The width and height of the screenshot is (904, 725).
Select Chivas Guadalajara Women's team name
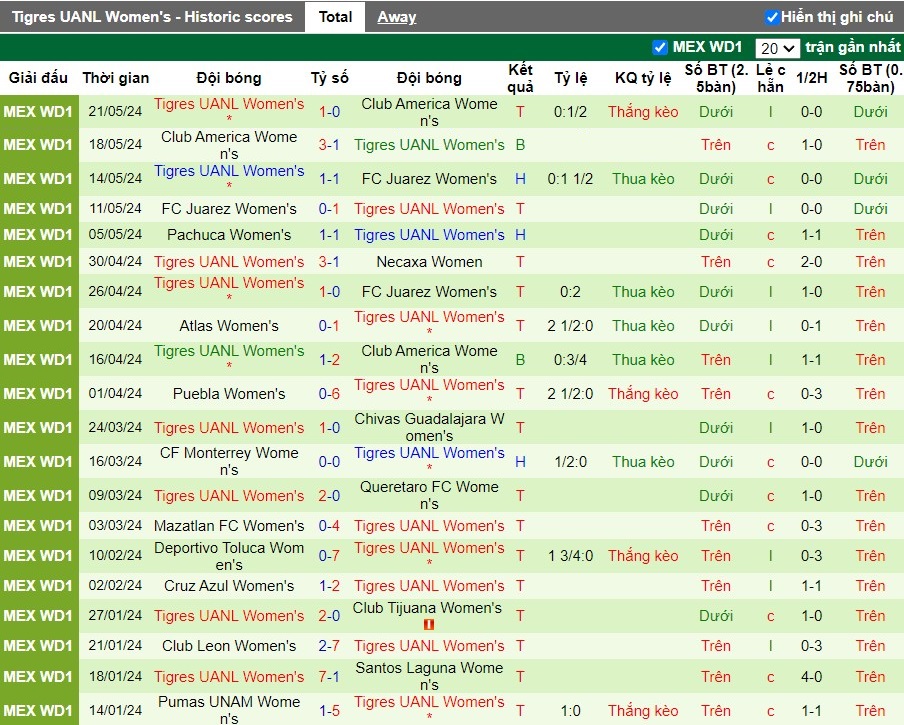tap(430, 427)
